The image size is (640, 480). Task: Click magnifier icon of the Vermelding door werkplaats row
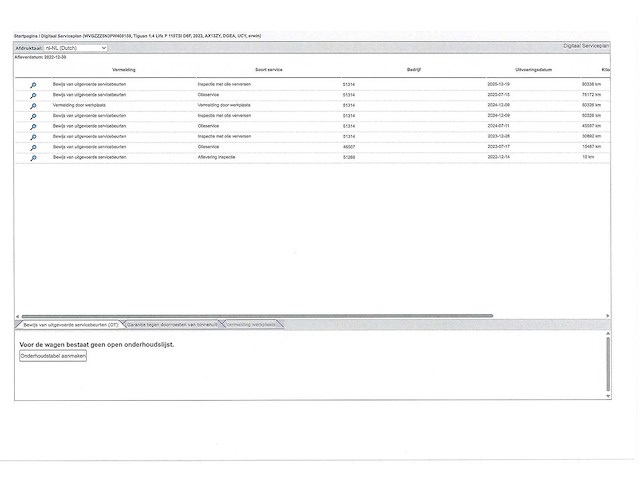click(x=33, y=106)
